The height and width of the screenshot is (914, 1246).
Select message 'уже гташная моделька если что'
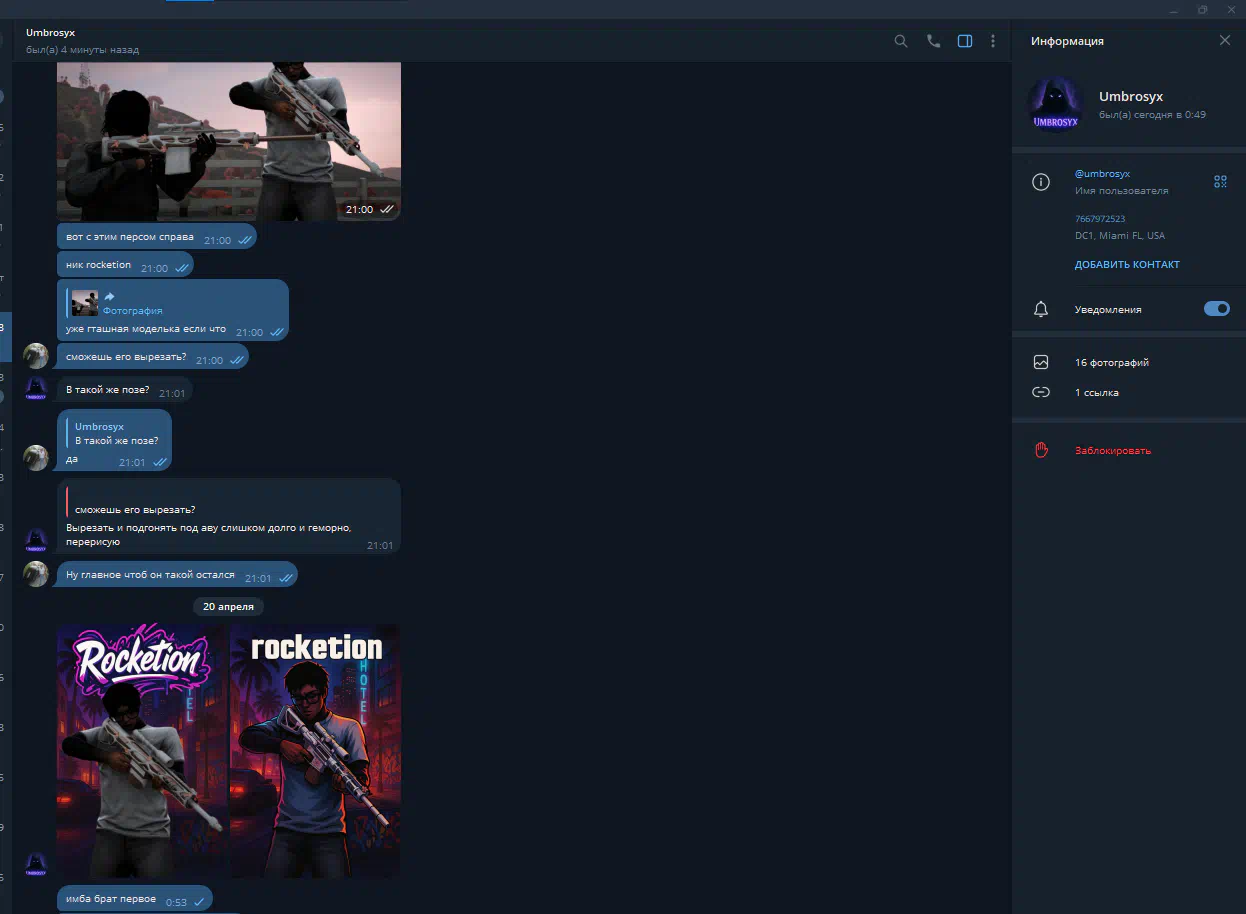point(173,310)
